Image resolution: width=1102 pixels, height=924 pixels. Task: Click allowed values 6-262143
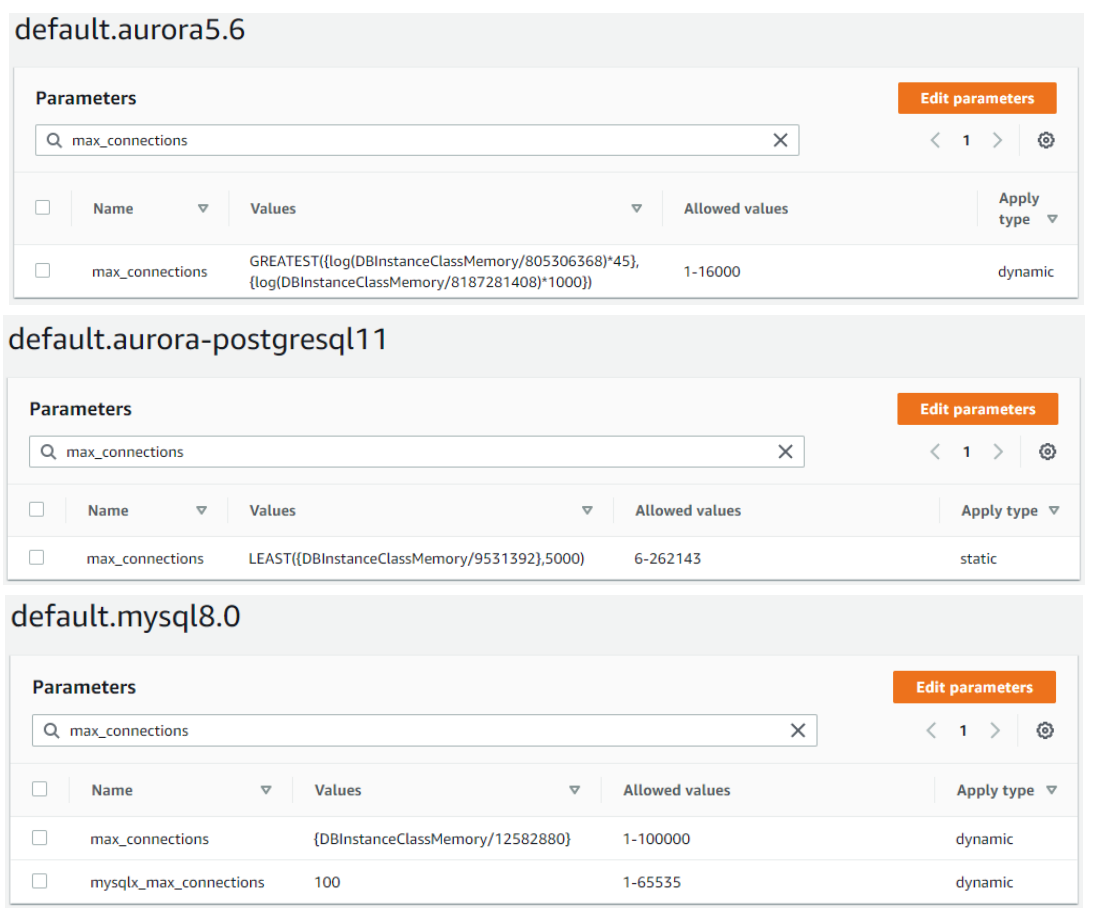point(668,559)
